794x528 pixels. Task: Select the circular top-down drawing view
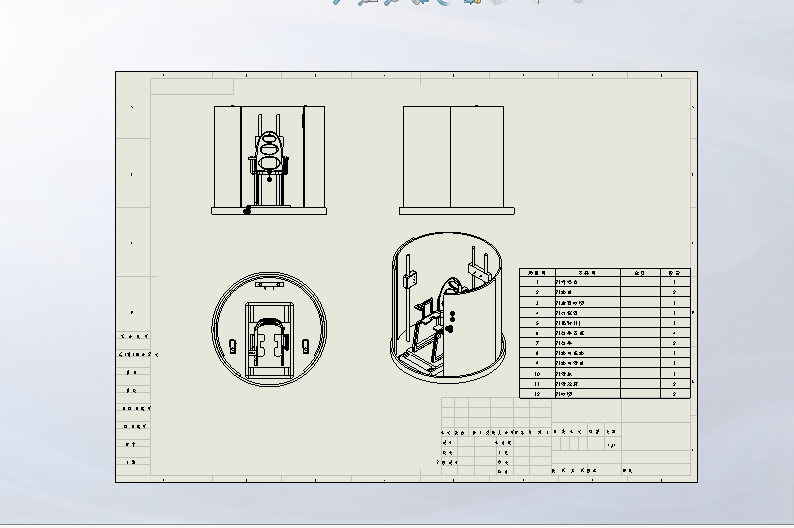pyautogui.click(x=269, y=330)
